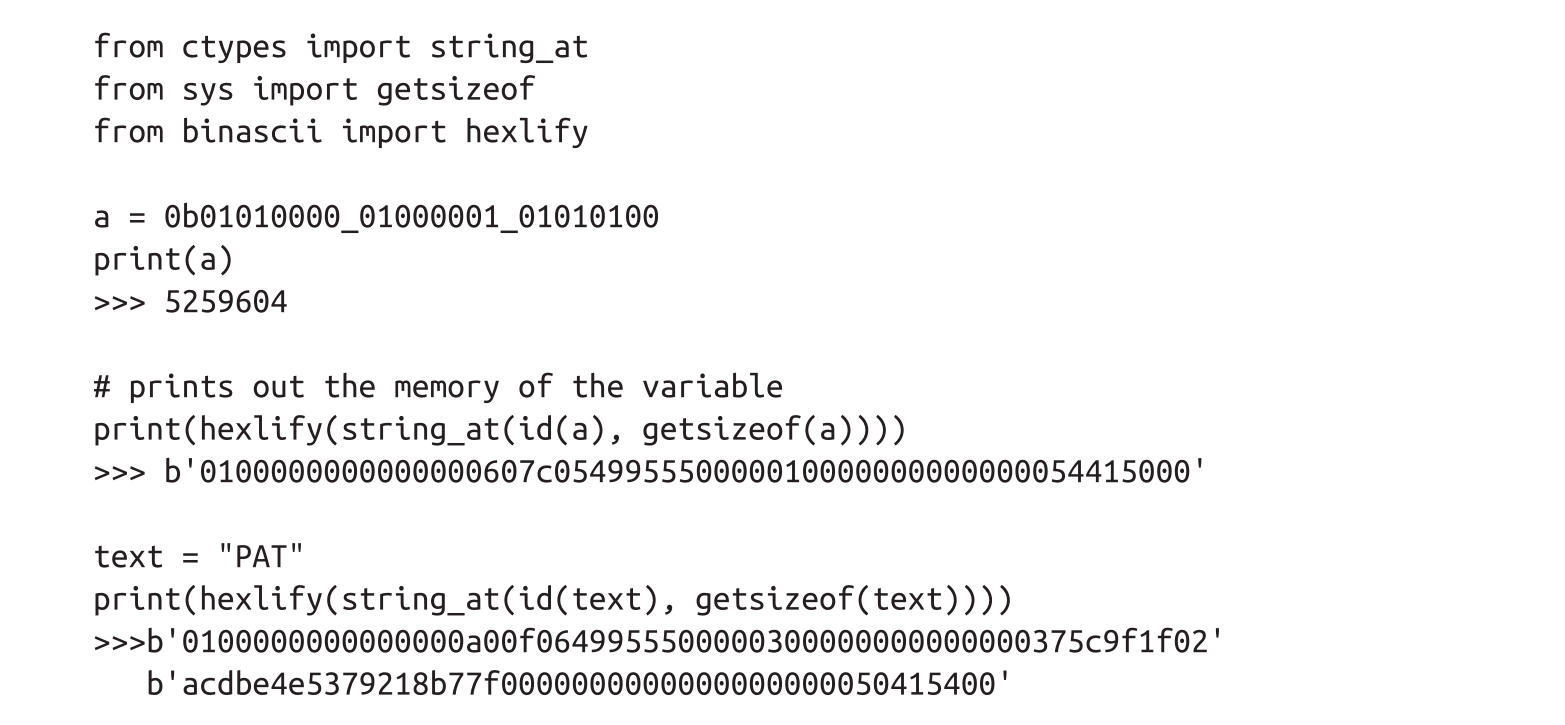Image resolution: width=1565 pixels, height=725 pixels.
Task: Click the 'ctypes' module name
Action: 233,47
